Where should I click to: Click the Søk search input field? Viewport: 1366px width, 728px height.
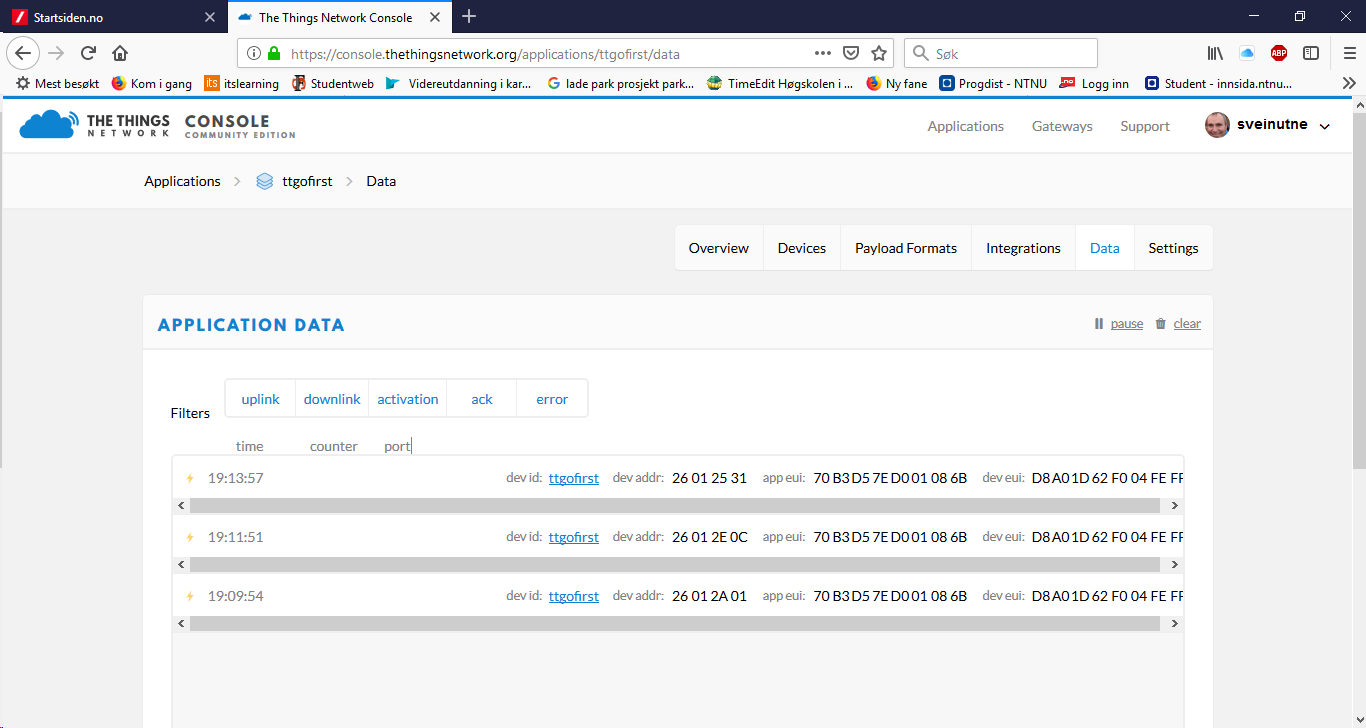coord(1010,53)
